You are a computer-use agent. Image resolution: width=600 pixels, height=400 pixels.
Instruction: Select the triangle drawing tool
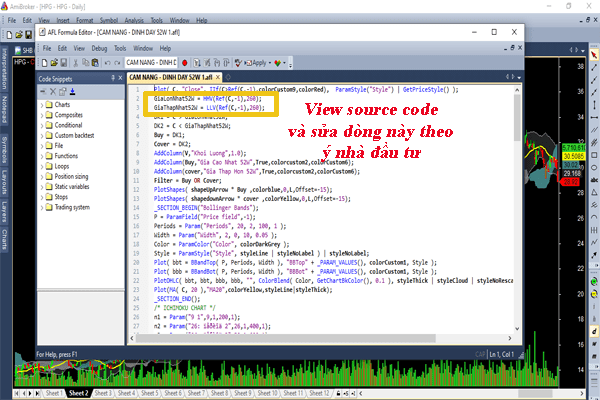594,193
